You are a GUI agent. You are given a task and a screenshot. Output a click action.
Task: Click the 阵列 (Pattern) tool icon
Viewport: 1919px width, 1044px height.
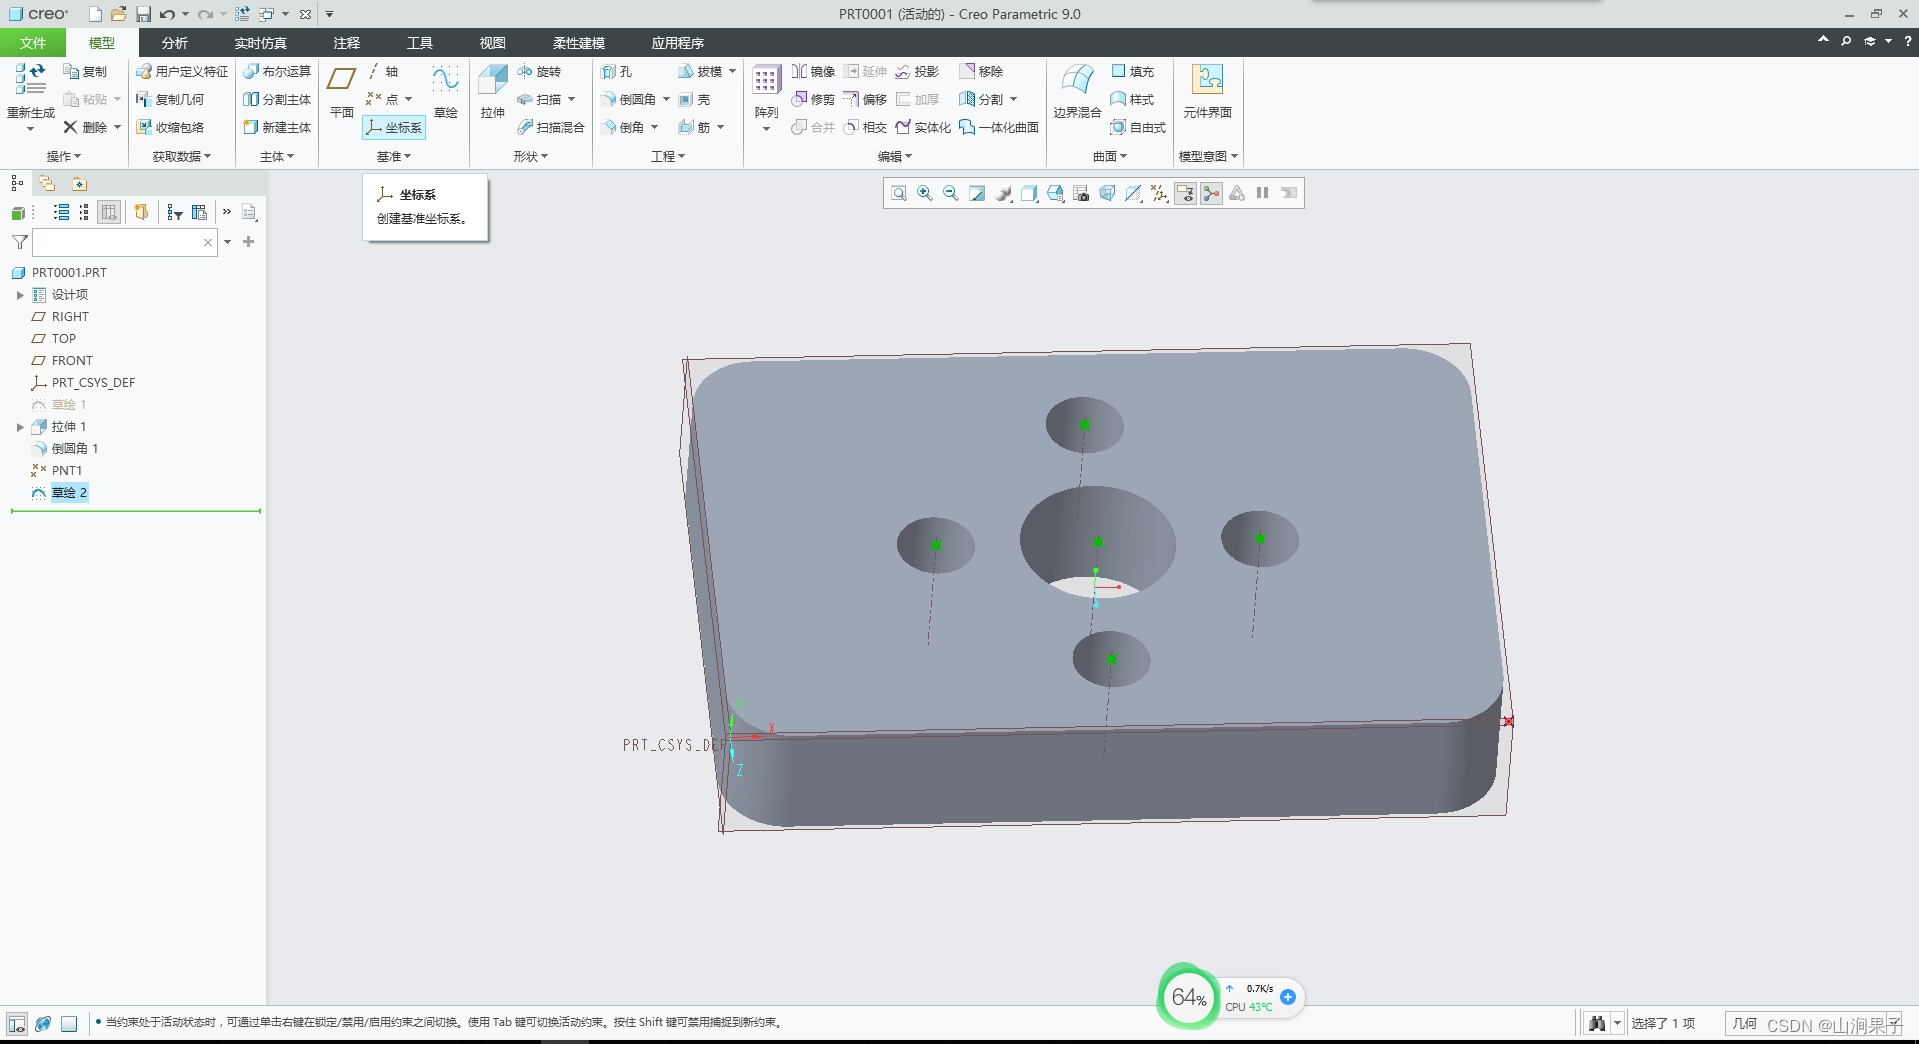click(766, 81)
